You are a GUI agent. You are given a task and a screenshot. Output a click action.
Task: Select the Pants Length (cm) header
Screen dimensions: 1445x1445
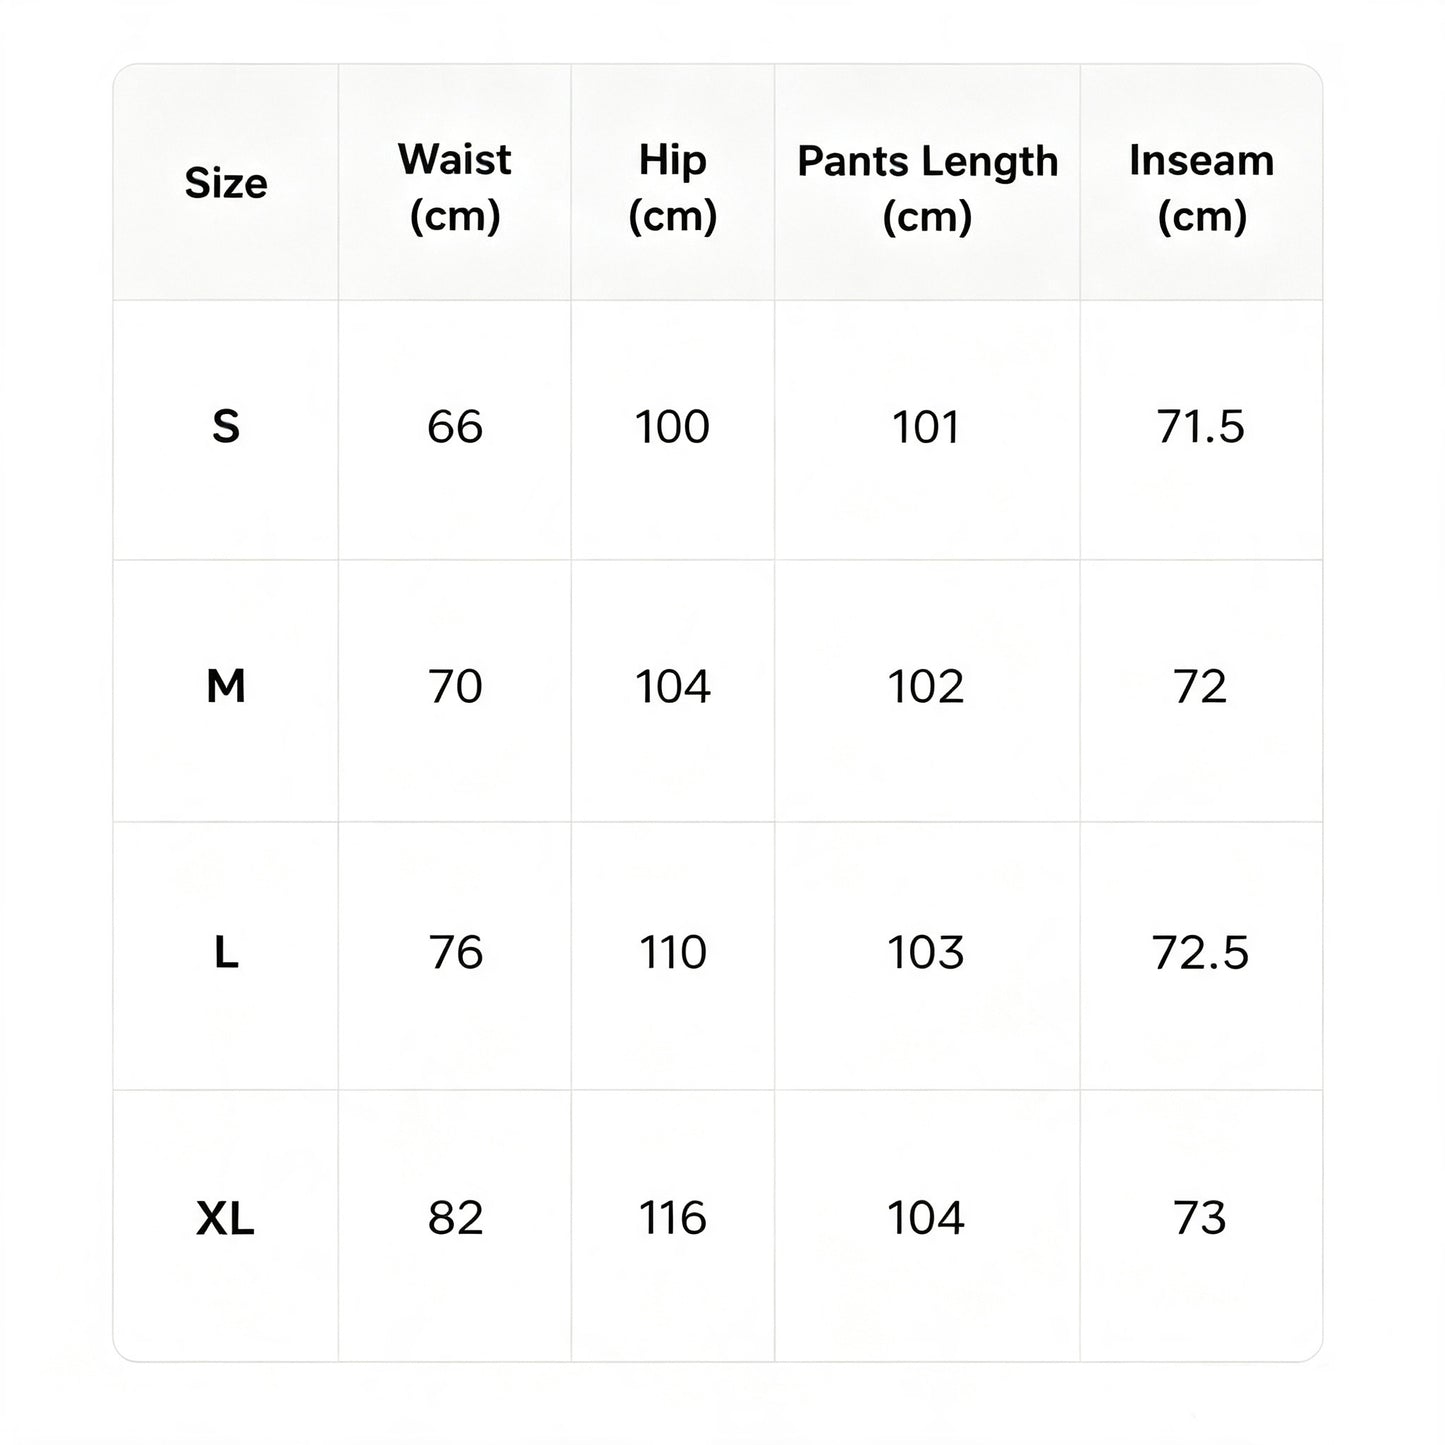(x=927, y=188)
